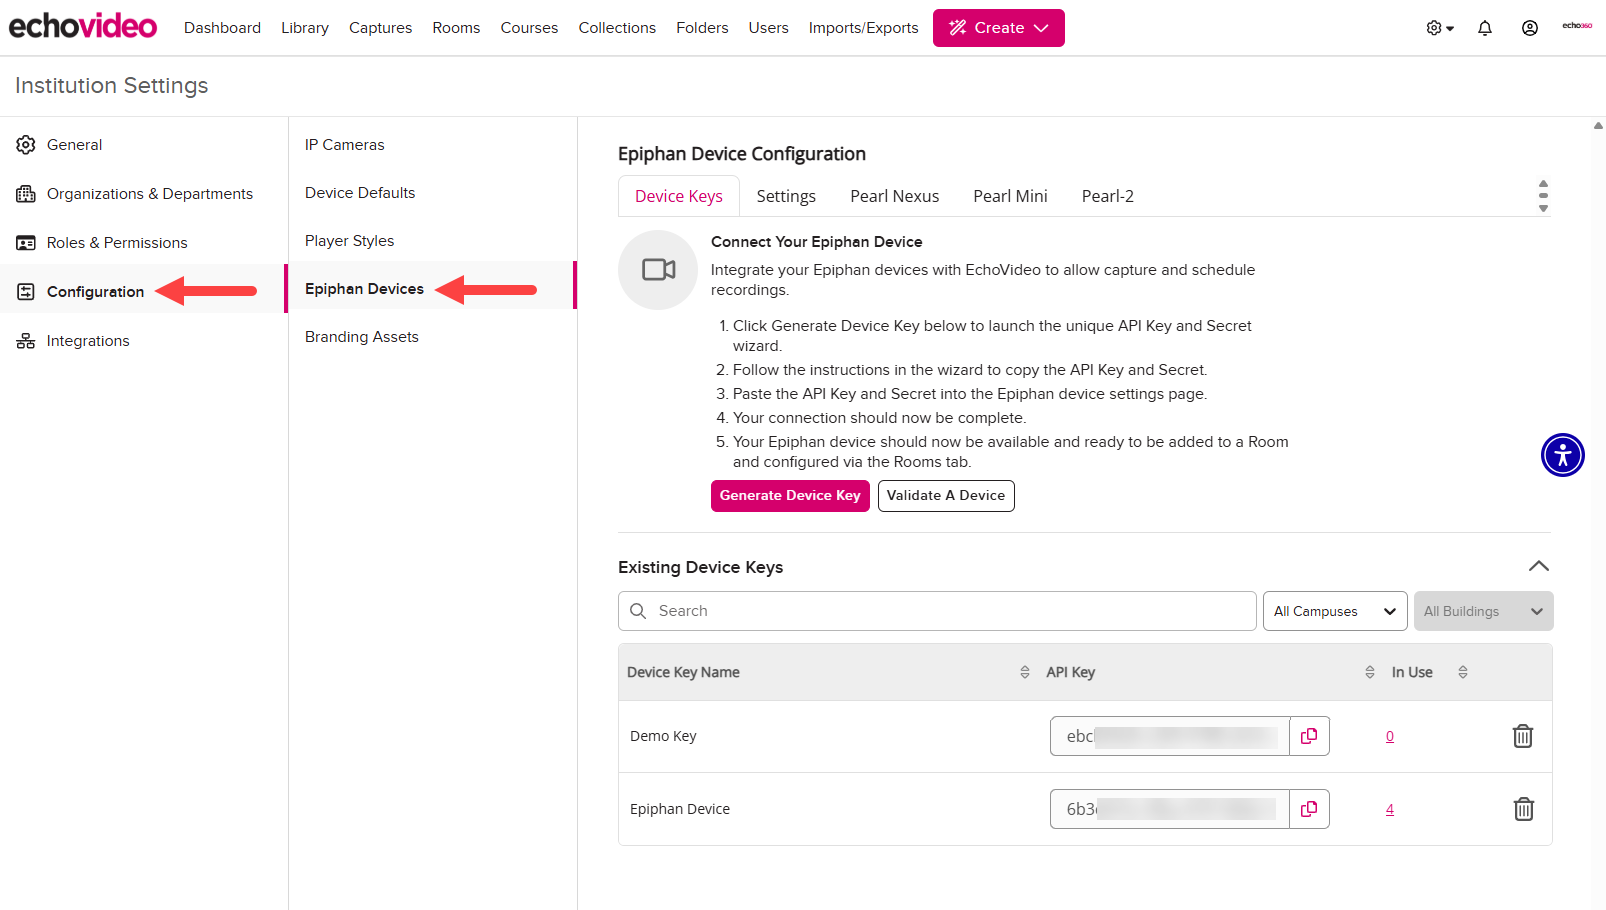Screen dimensions: 1606x910
Task: Open accessibility options widget
Action: coord(1563,455)
